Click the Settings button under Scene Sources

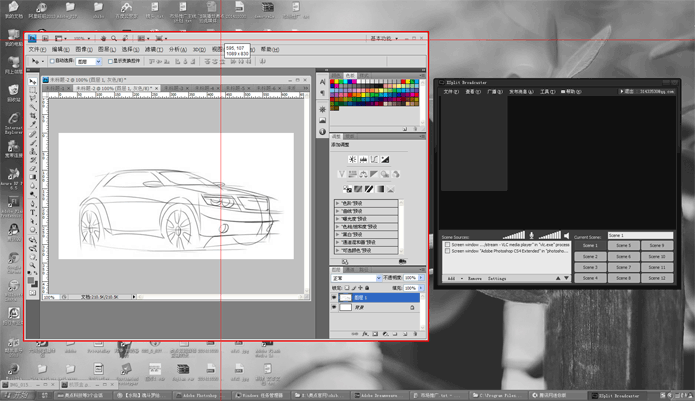pos(497,279)
